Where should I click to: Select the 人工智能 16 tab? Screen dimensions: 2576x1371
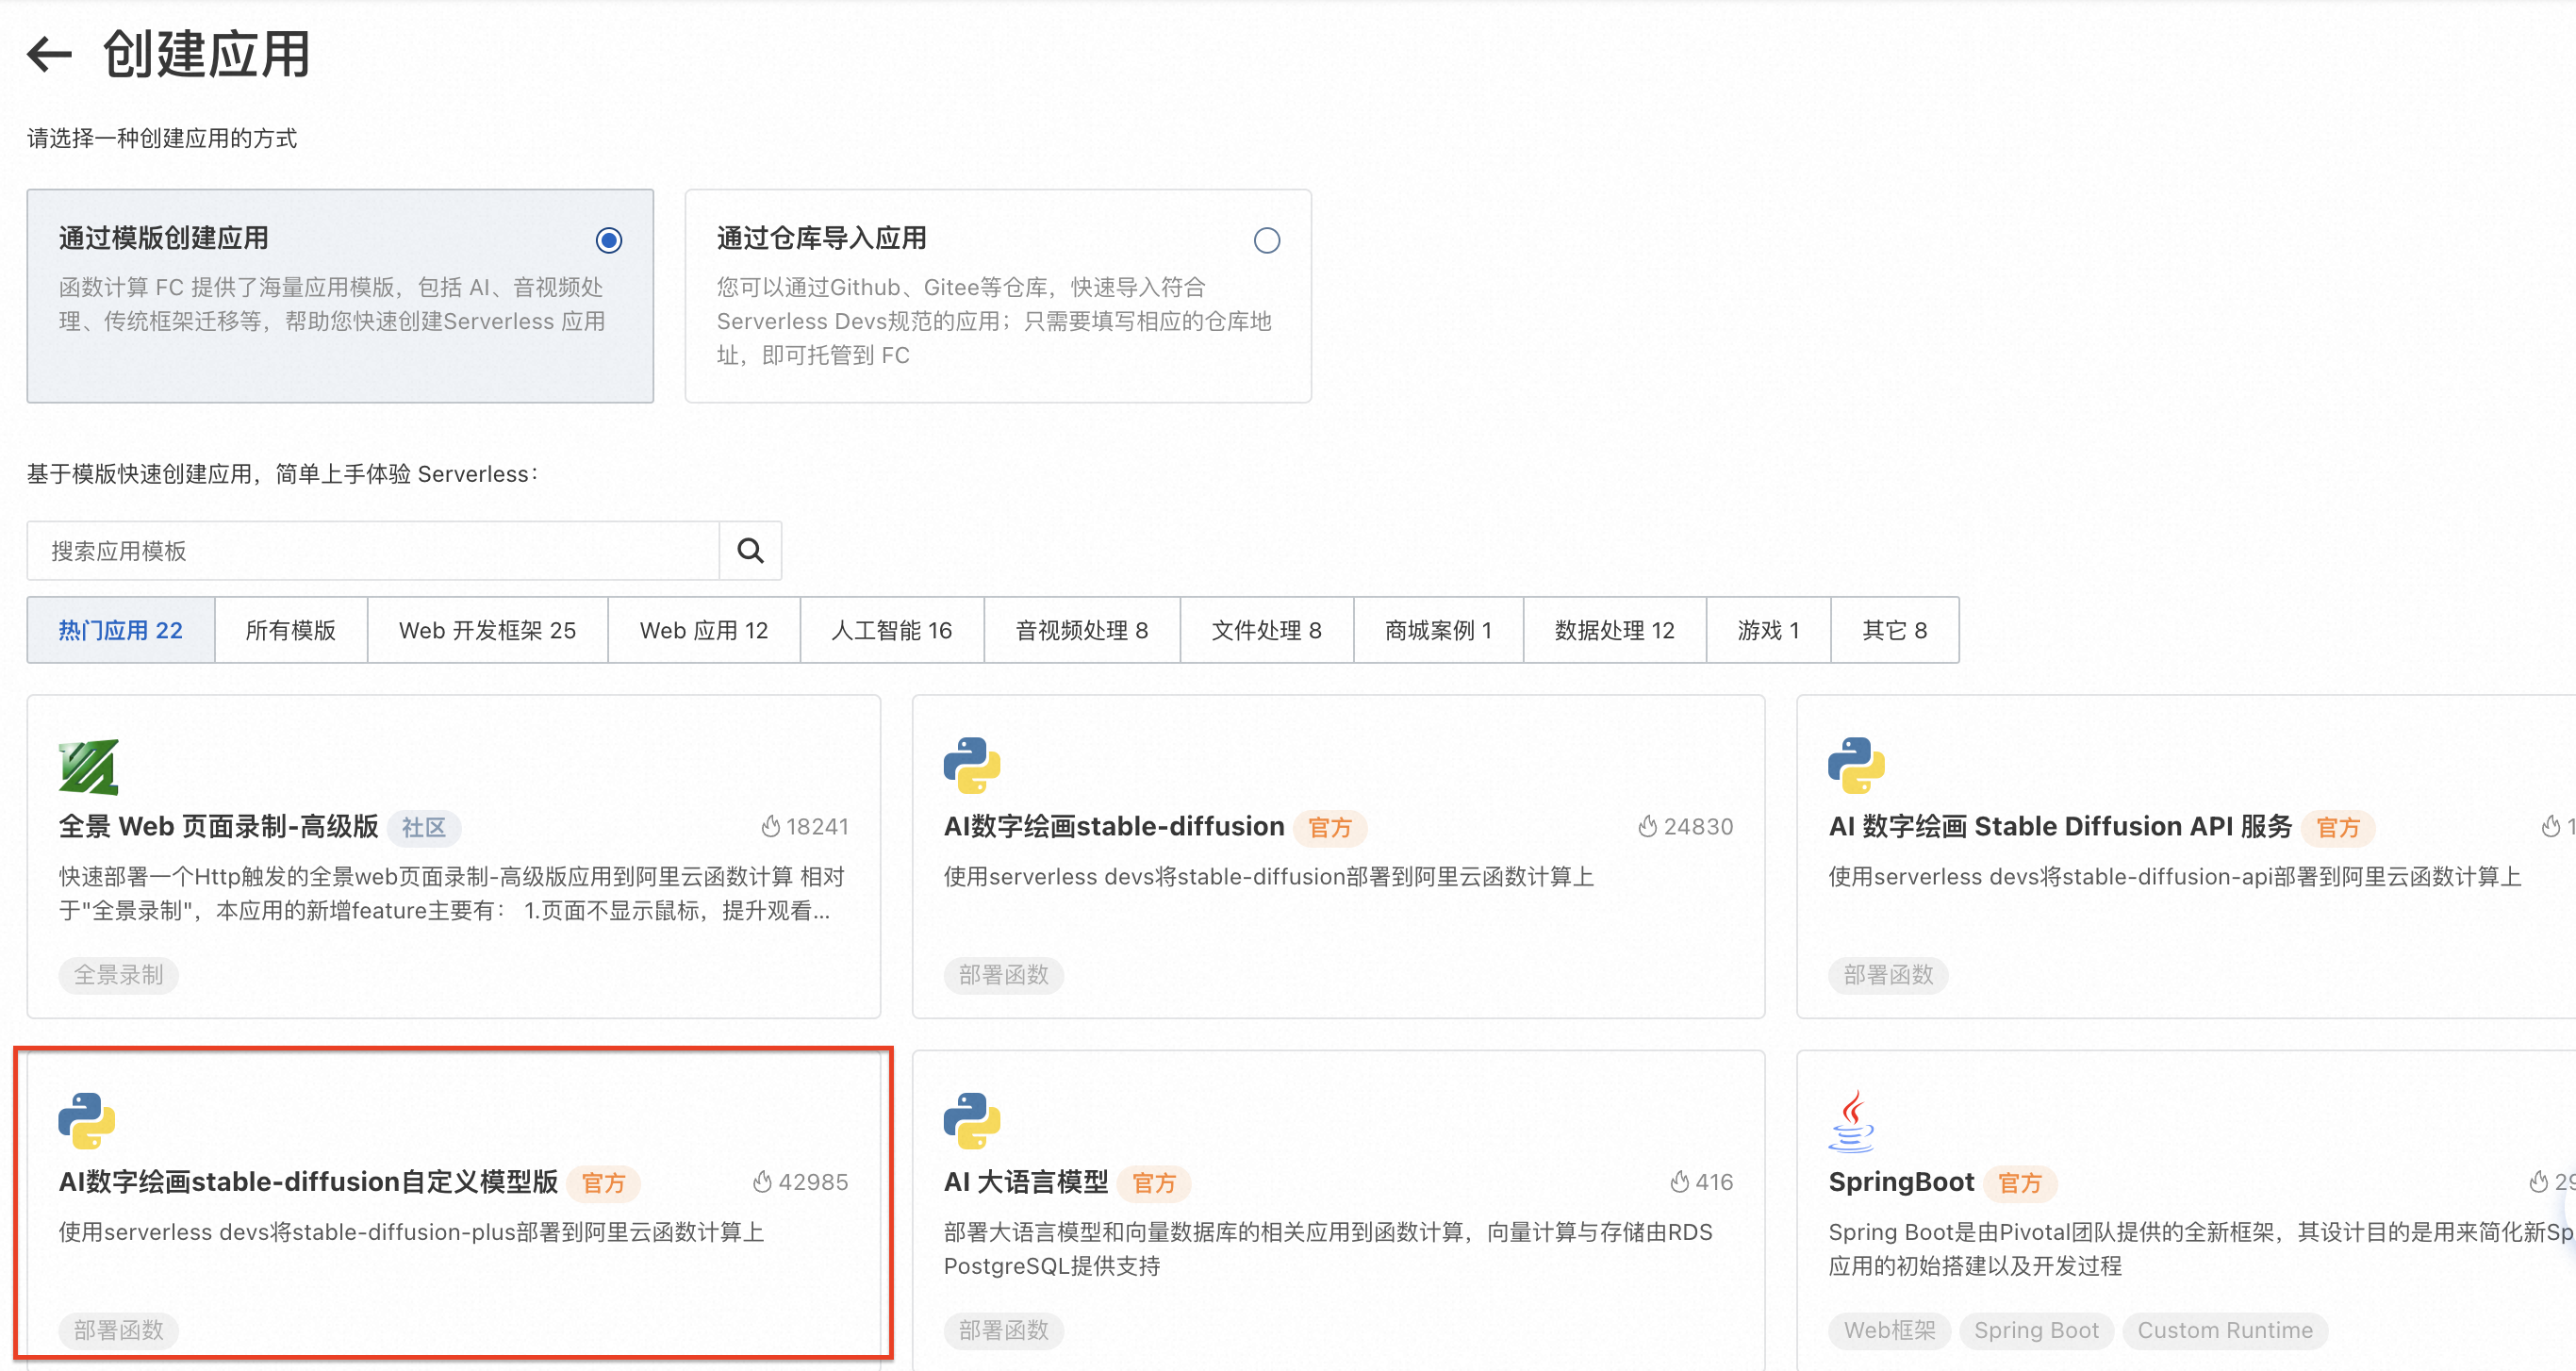892,630
